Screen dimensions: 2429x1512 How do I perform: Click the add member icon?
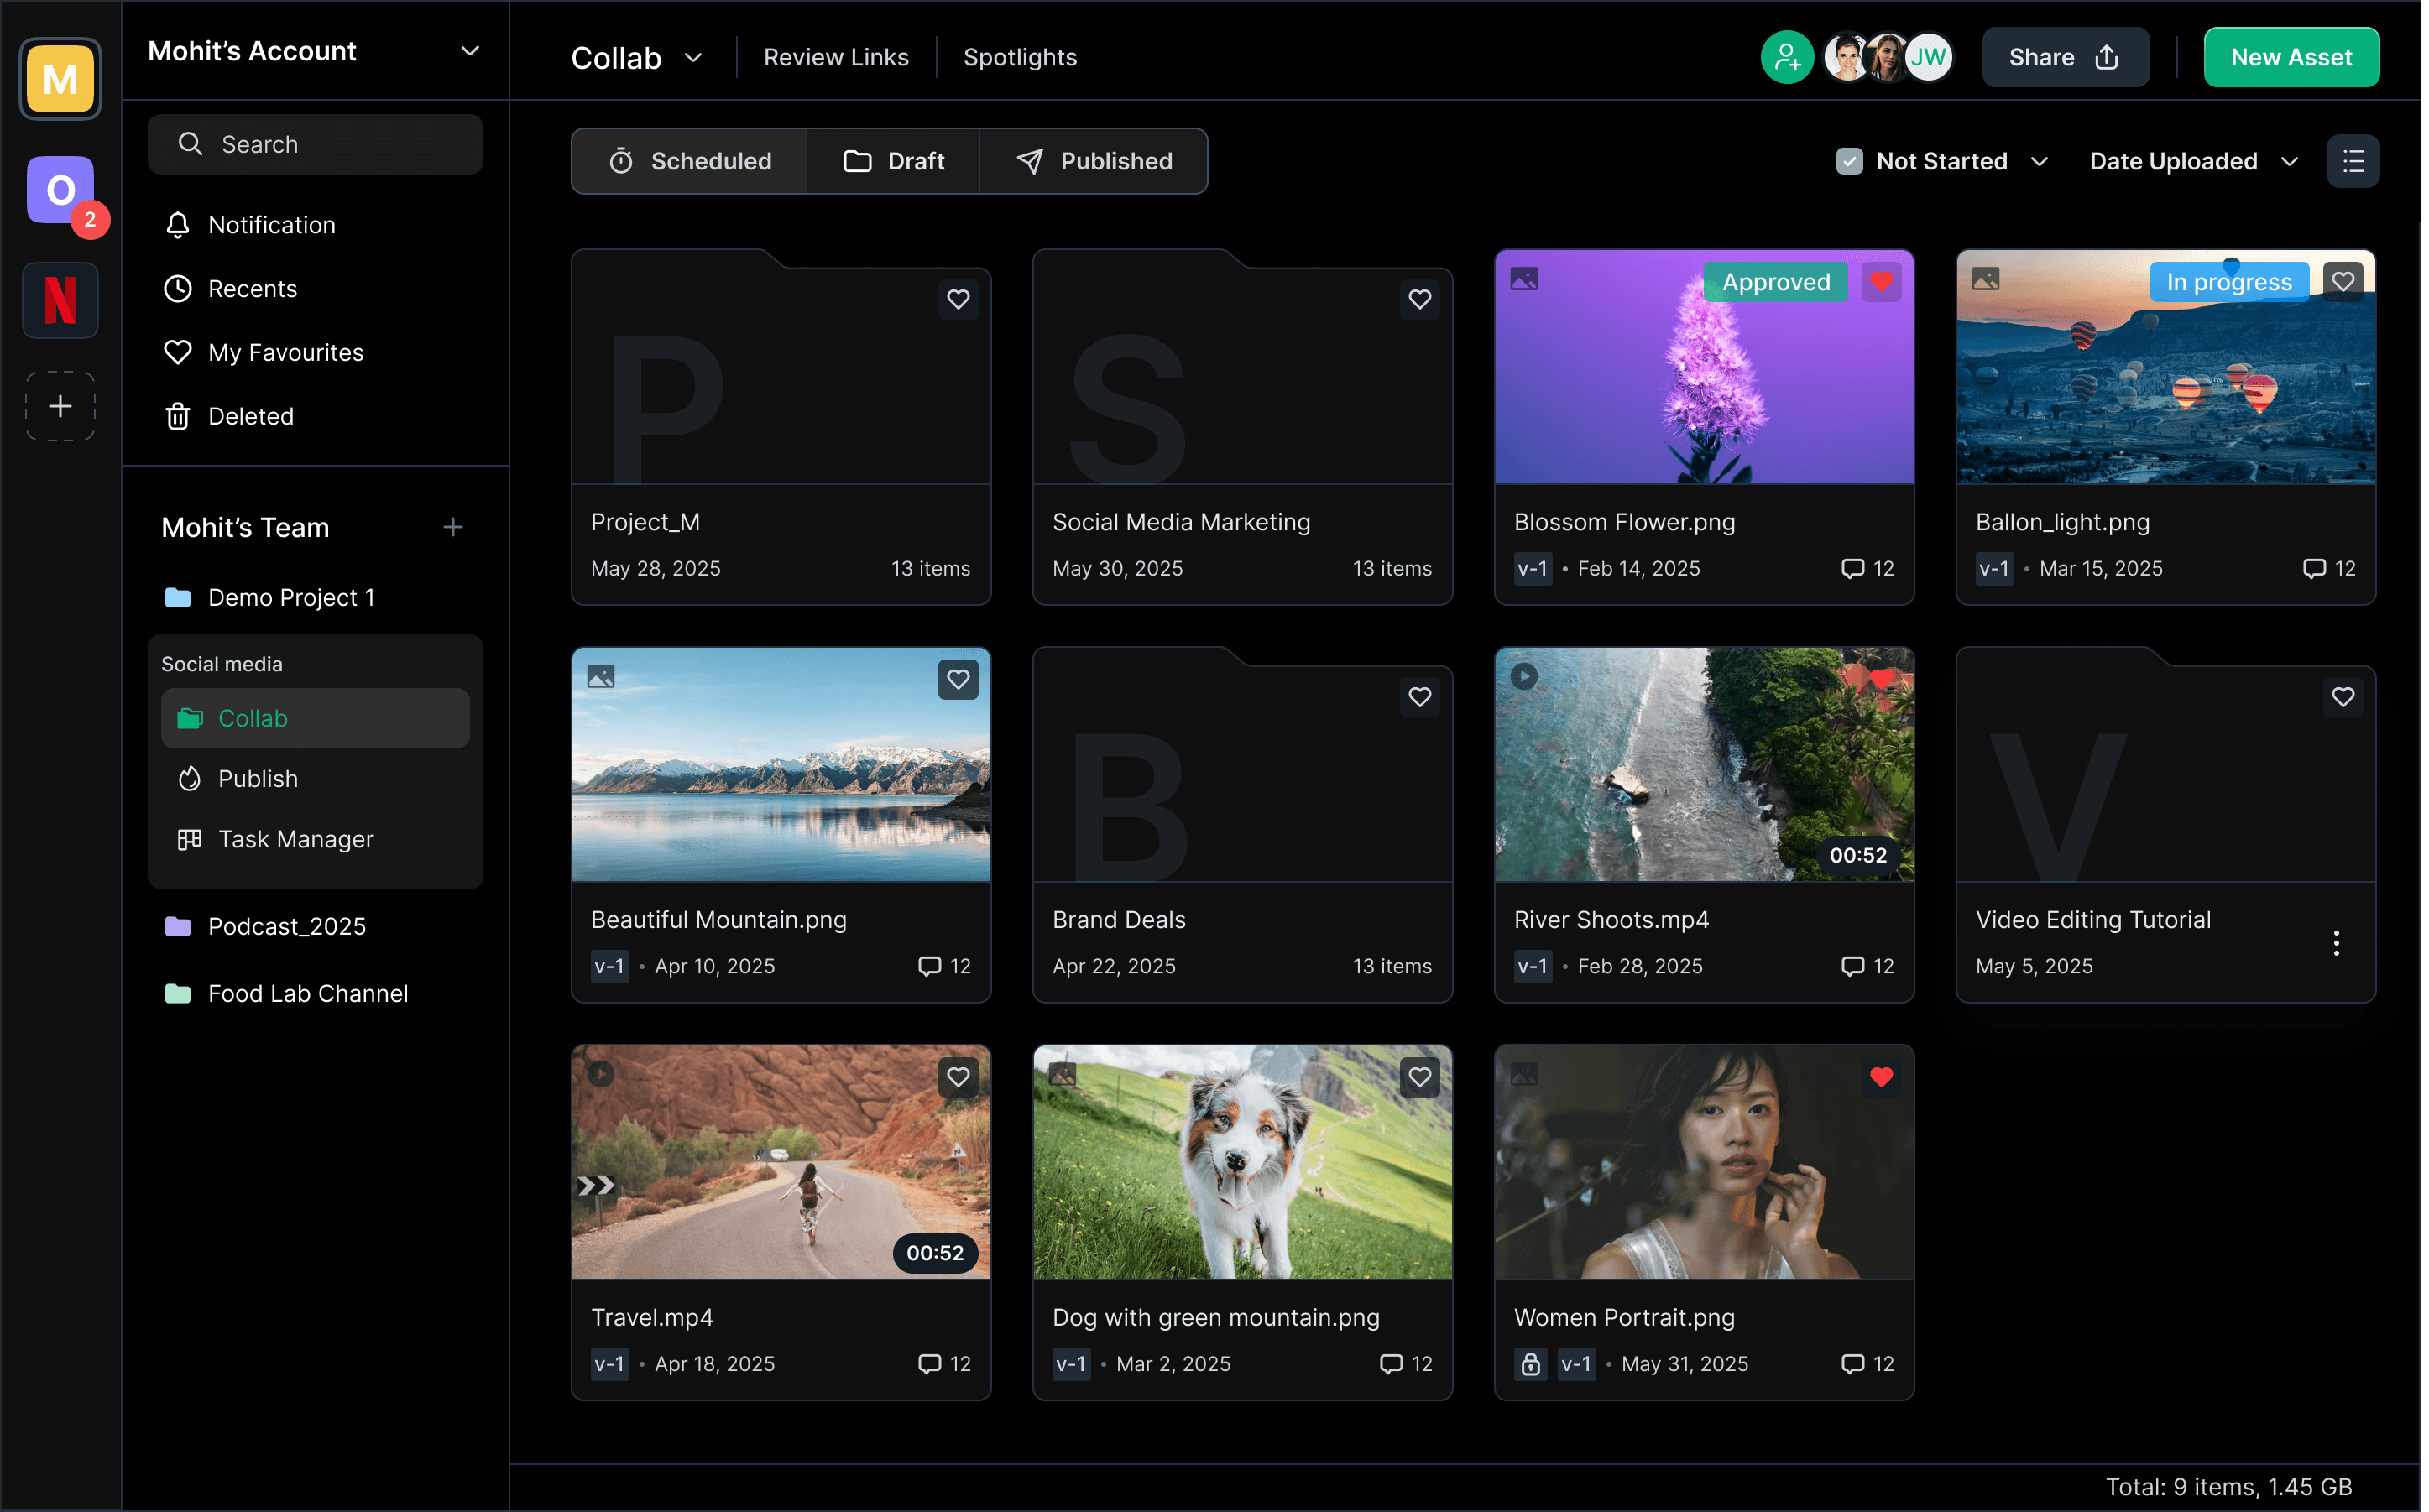coord(1786,57)
